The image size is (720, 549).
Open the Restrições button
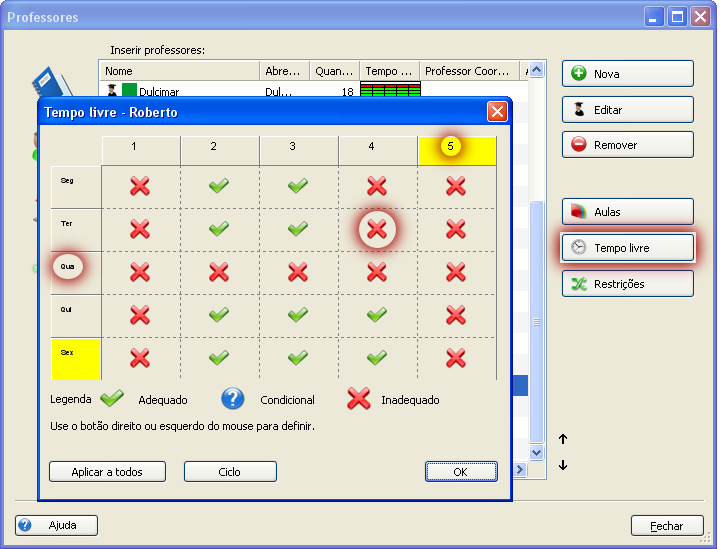[627, 284]
